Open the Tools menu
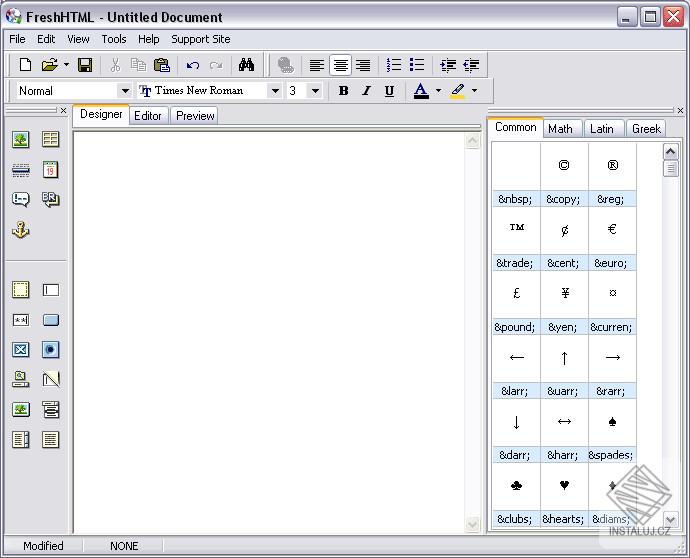This screenshot has height=558, width=690. tap(114, 39)
